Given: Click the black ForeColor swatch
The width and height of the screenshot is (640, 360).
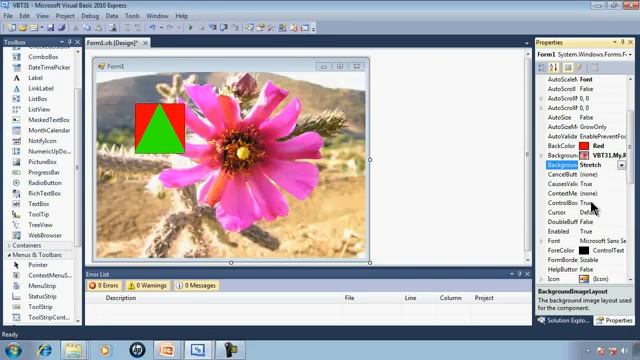Looking at the screenshot, I should [584, 250].
